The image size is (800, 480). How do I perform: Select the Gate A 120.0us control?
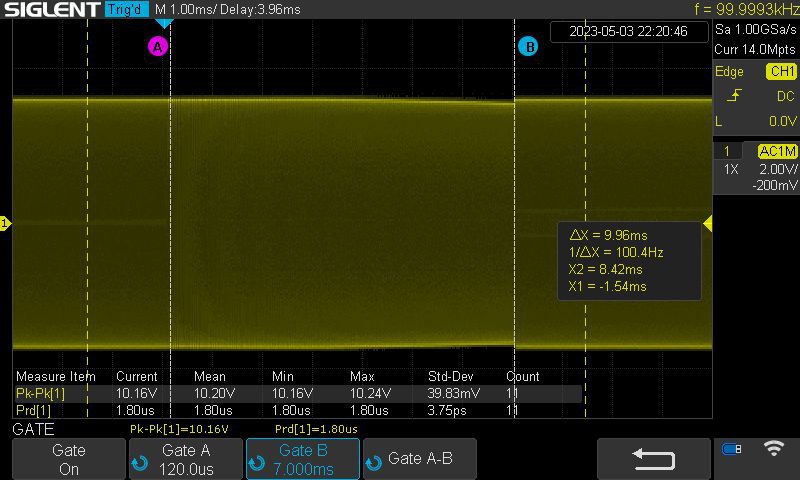186,459
